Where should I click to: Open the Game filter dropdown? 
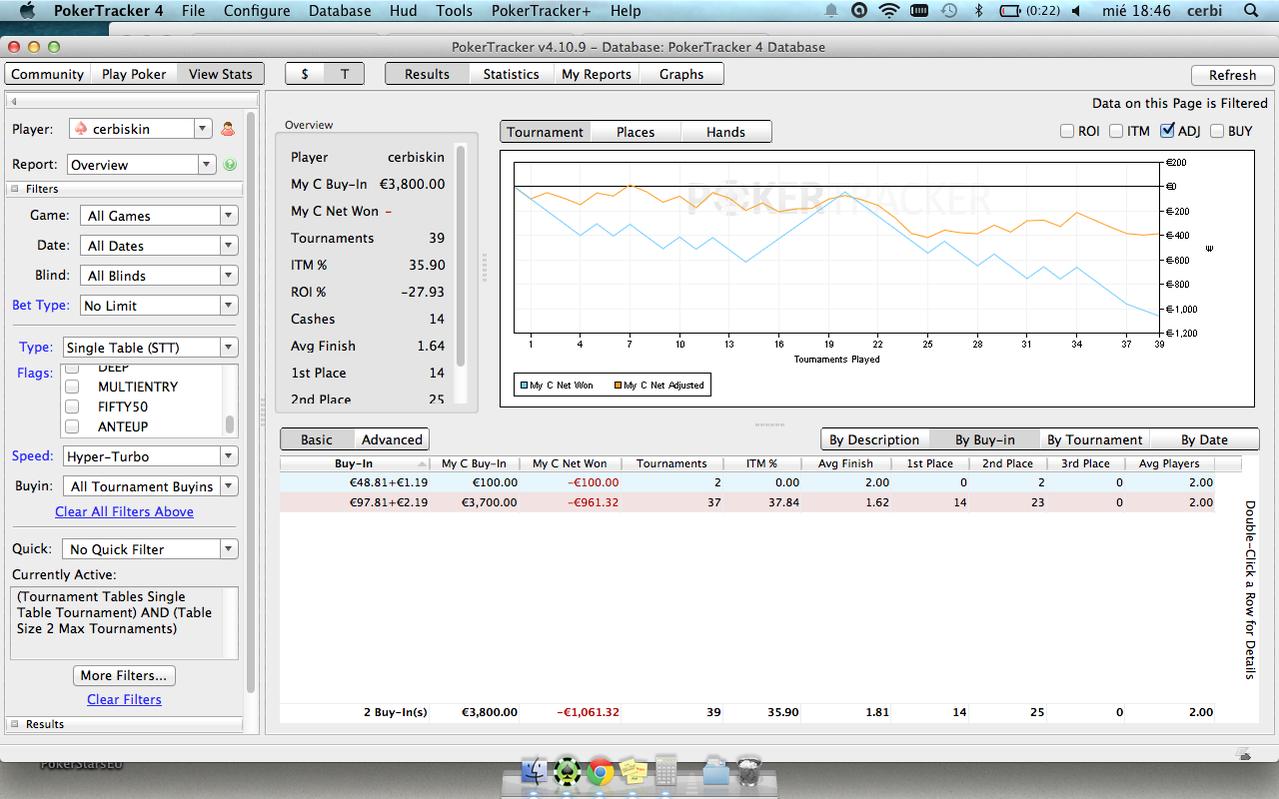coord(229,216)
